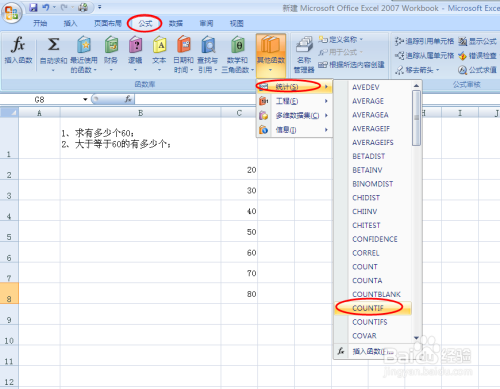Open the Name Manager icon
Image resolution: width=500 pixels, height=389 pixels.
point(304,45)
